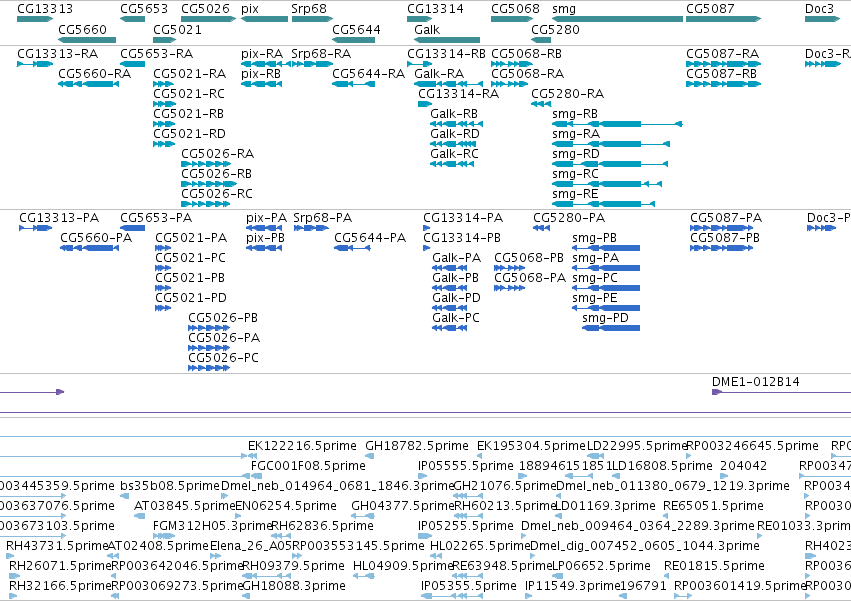The height and width of the screenshot is (601, 851).
Task: Select the Galk-PC protein label
Action: click(x=456, y=318)
